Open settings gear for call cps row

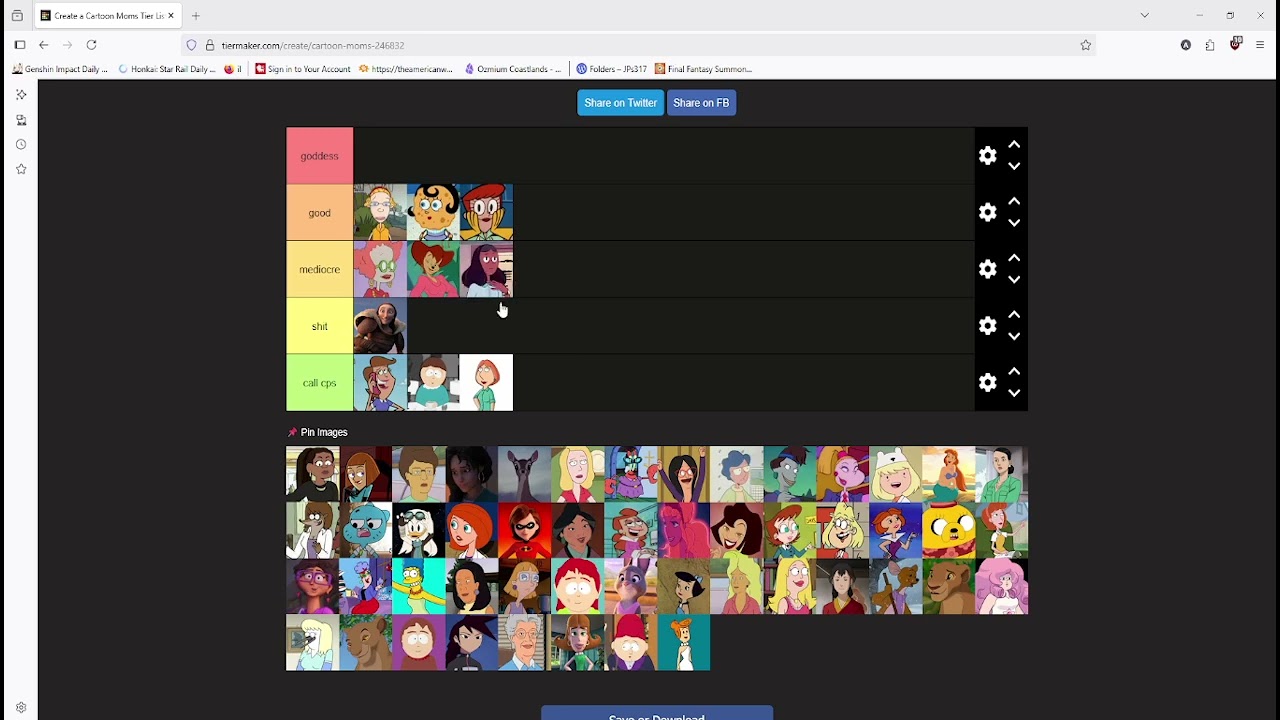point(988,383)
